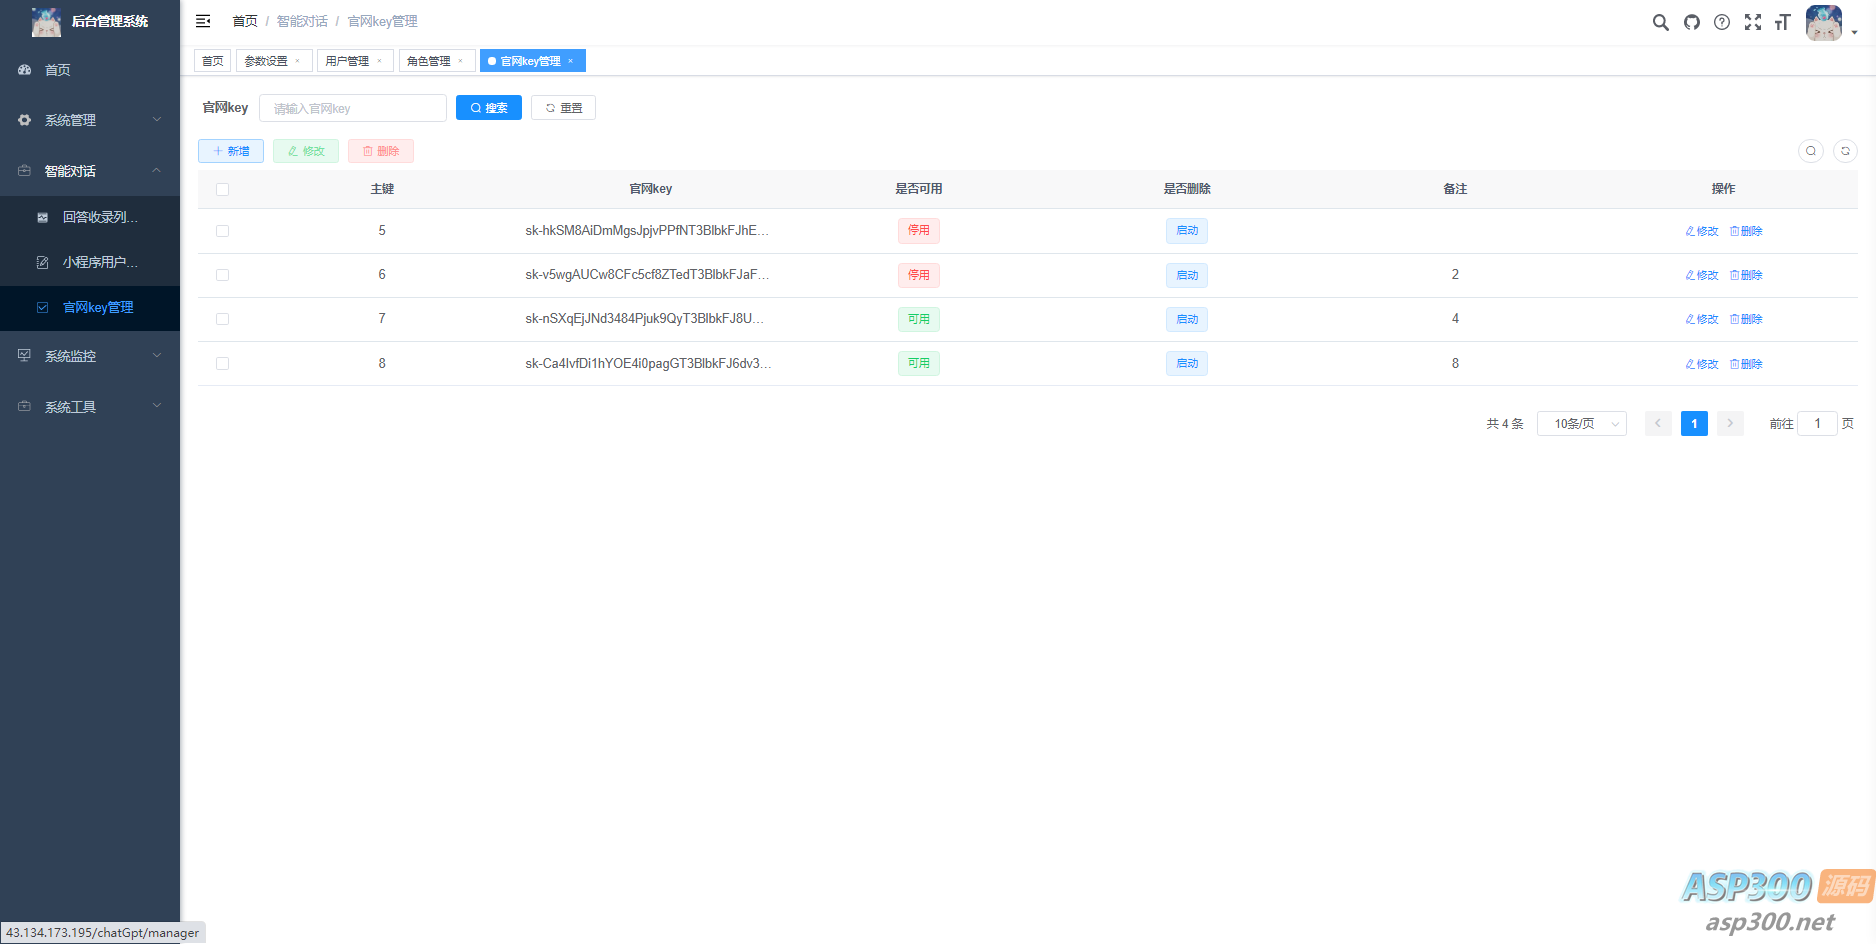Open the 10条/页 page size dropdown
The image size is (1876, 944).
(1582, 424)
